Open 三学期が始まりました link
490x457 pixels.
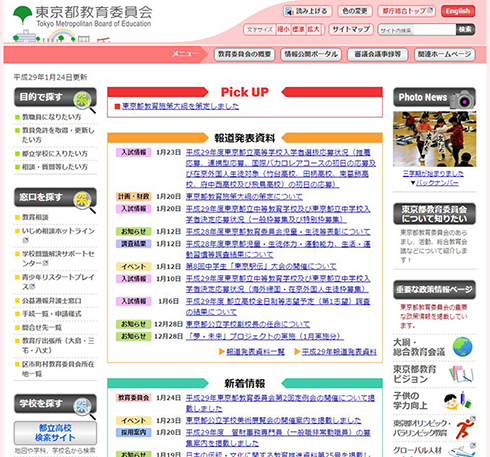coord(433,174)
